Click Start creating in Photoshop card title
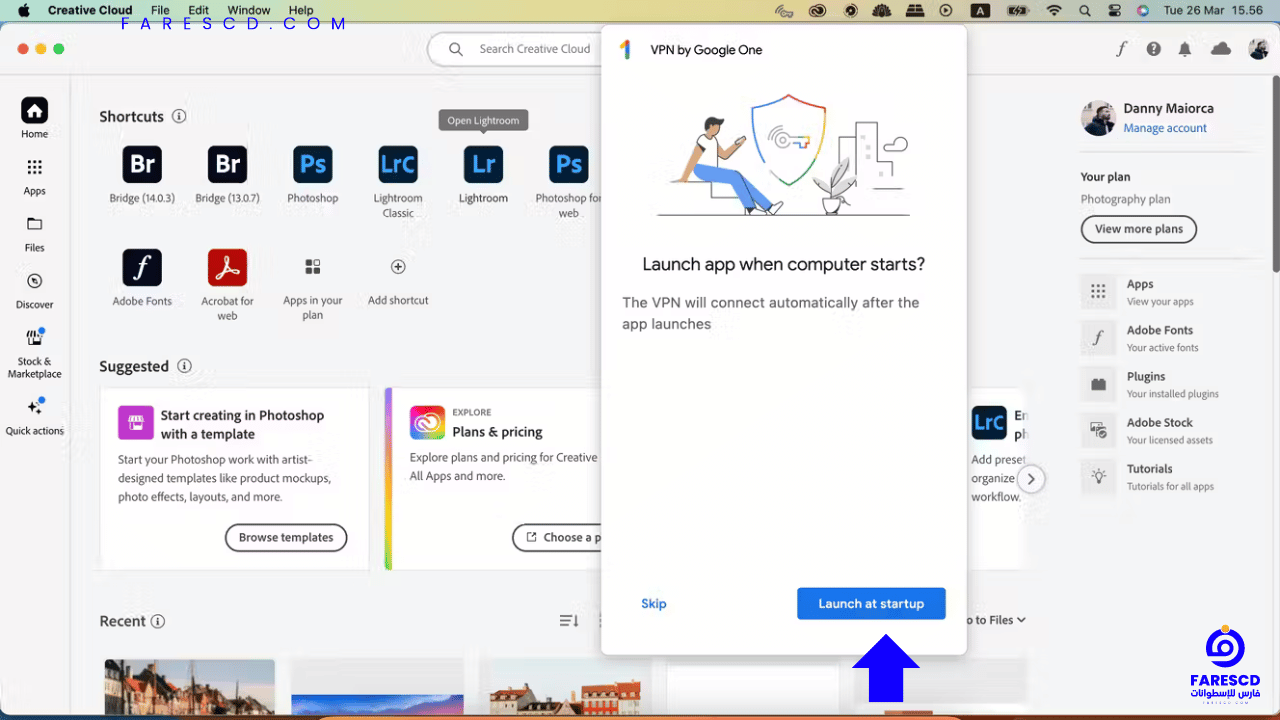Image resolution: width=1280 pixels, height=720 pixels. pyautogui.click(x=242, y=424)
